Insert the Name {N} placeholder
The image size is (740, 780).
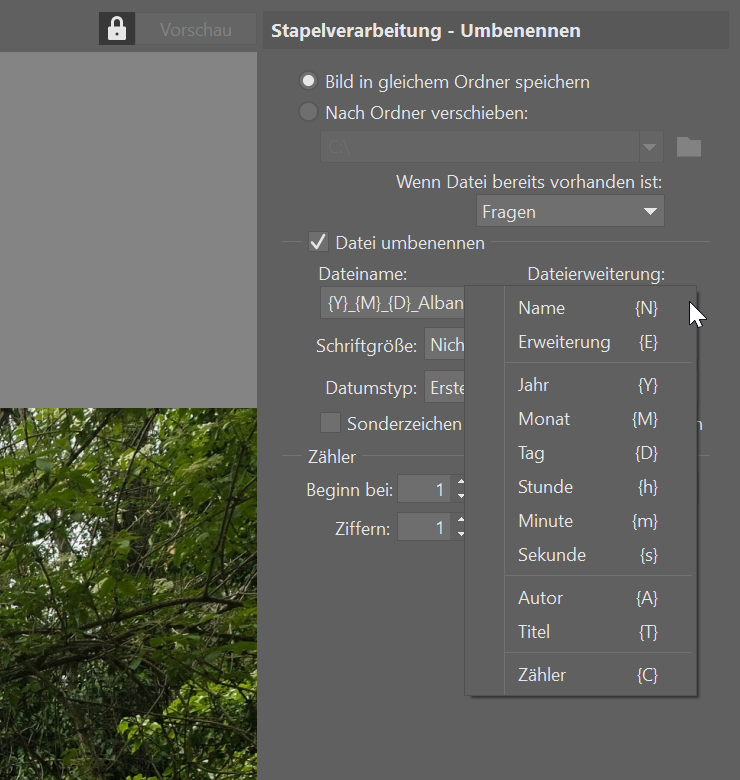click(x=587, y=308)
